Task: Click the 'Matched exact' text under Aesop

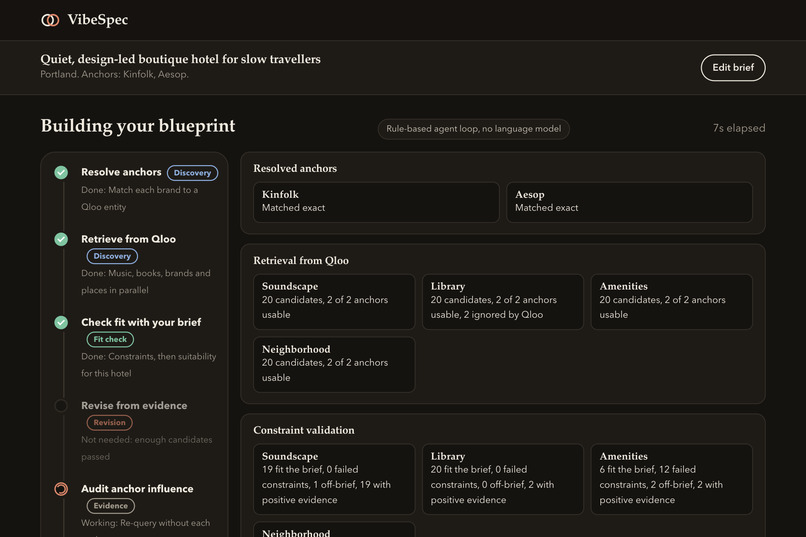Action: click(x=546, y=208)
